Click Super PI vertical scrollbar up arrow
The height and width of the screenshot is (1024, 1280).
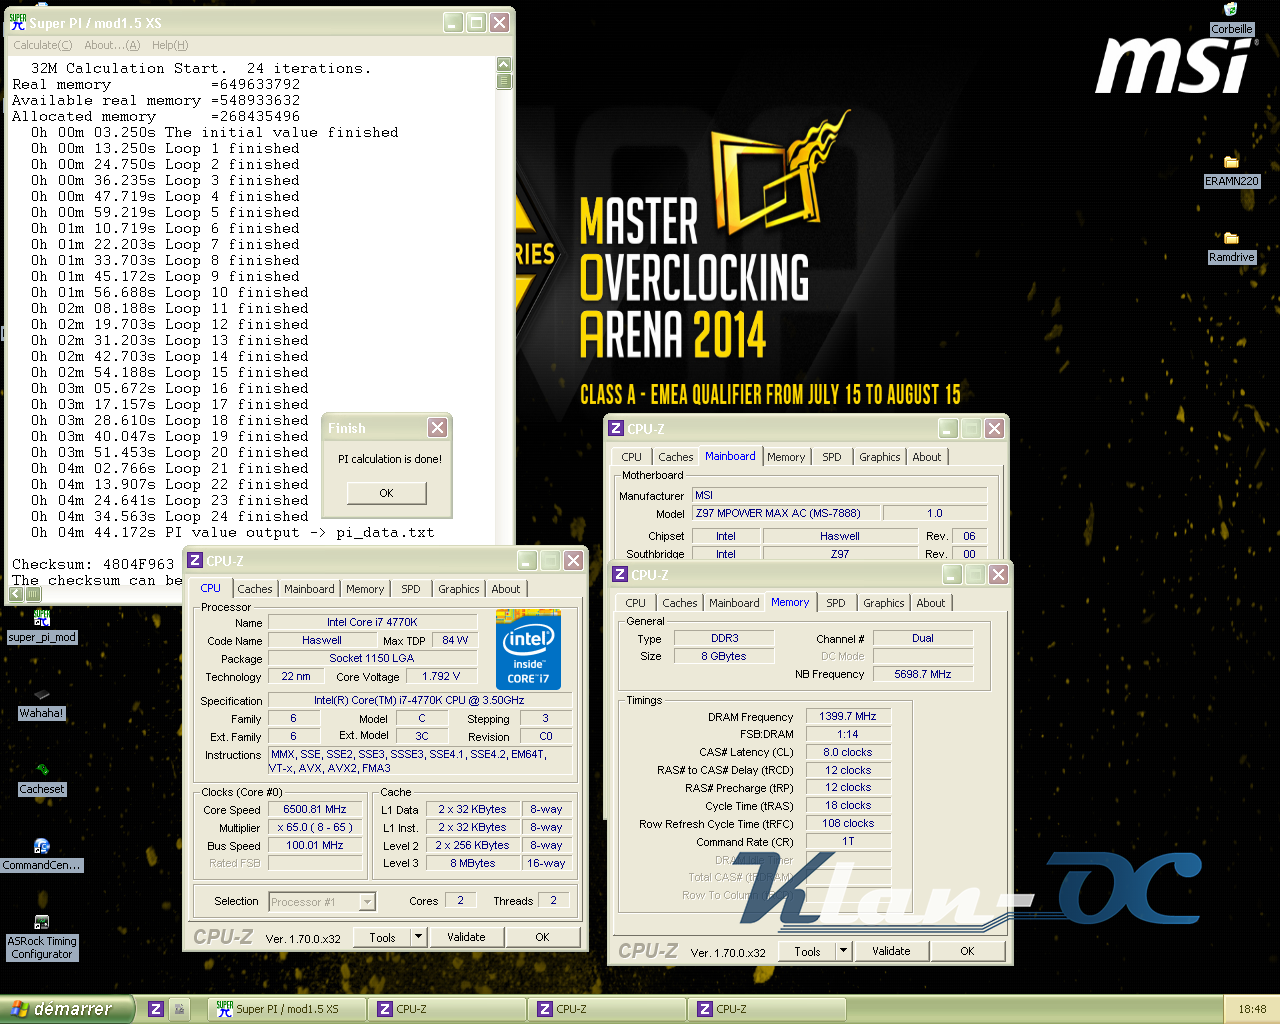tap(504, 65)
